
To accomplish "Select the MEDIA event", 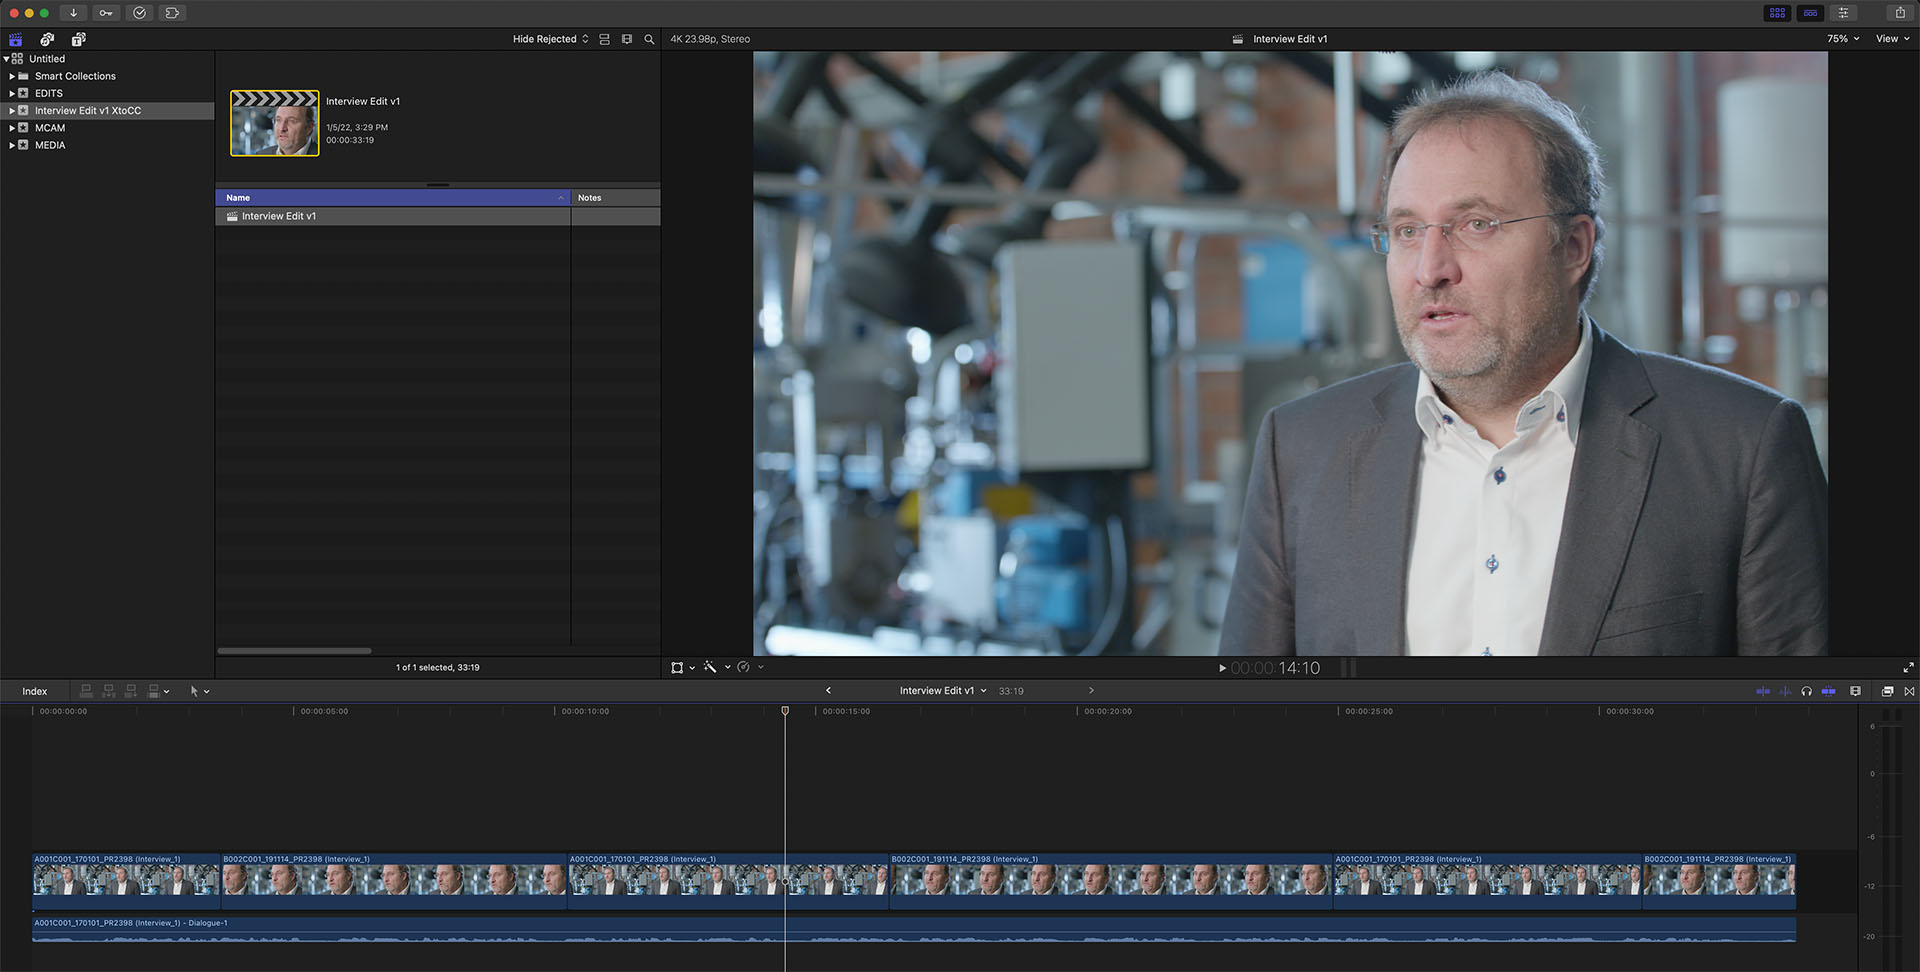I will point(50,145).
